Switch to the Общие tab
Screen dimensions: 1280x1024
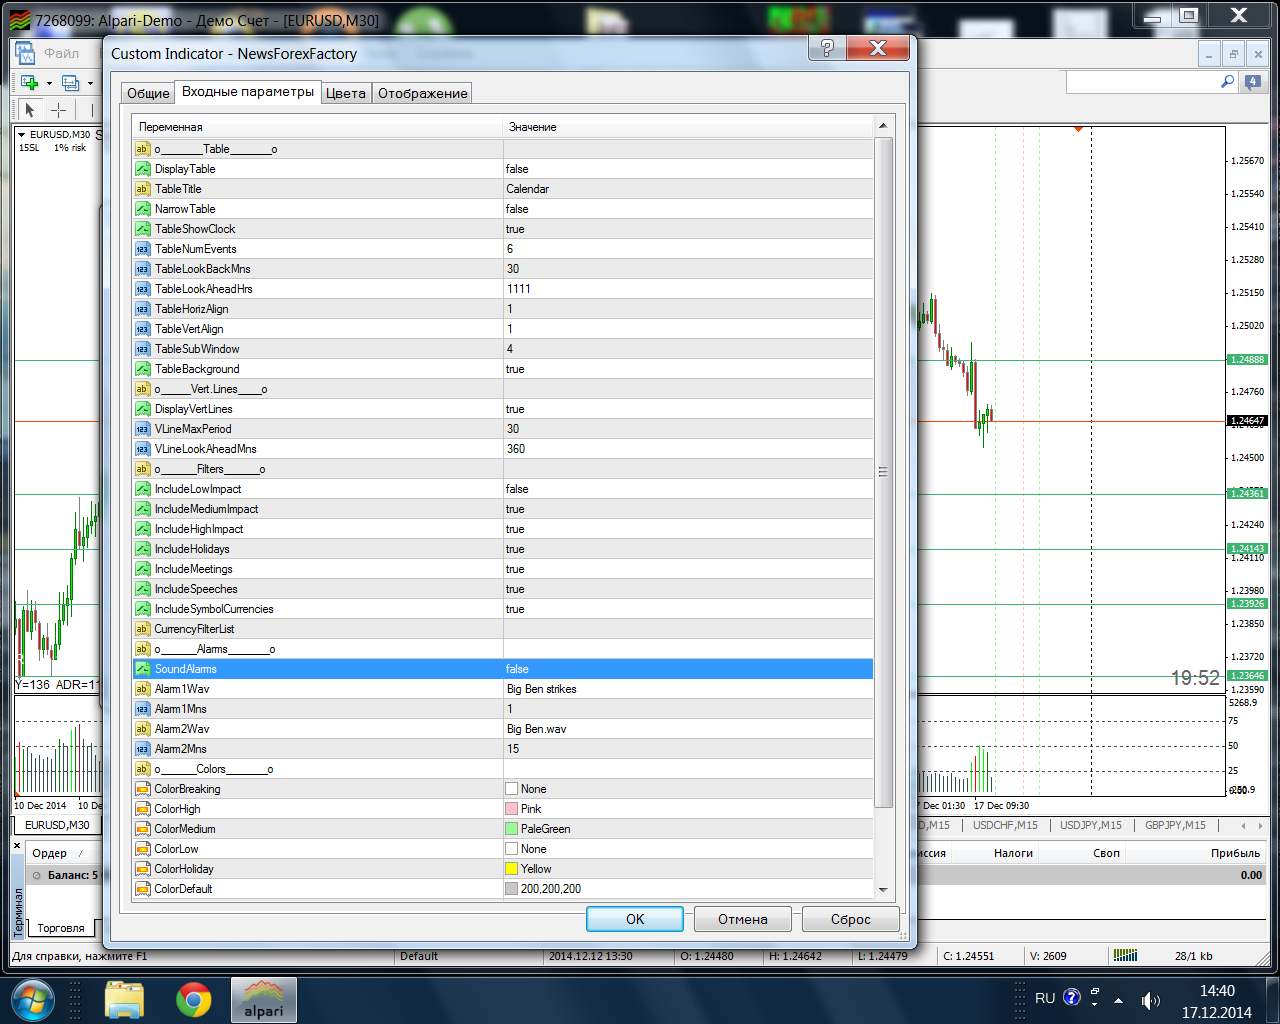[148, 93]
